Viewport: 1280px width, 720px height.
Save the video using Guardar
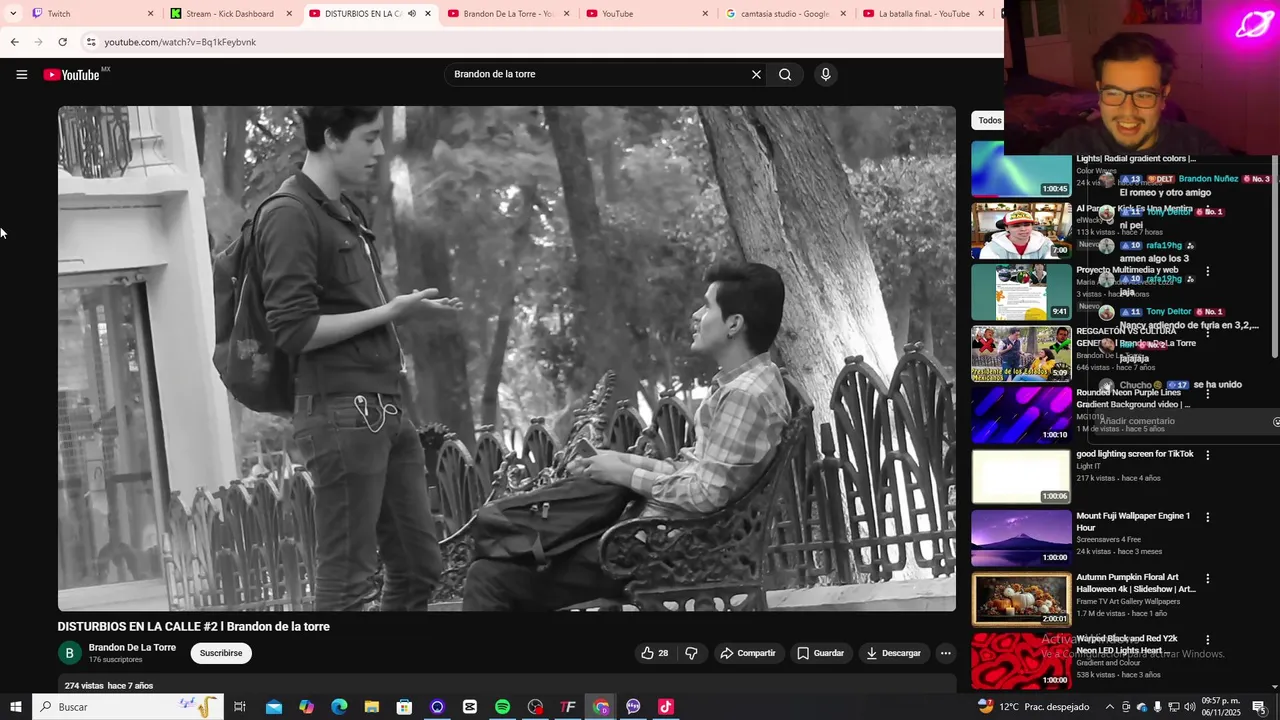pos(820,653)
